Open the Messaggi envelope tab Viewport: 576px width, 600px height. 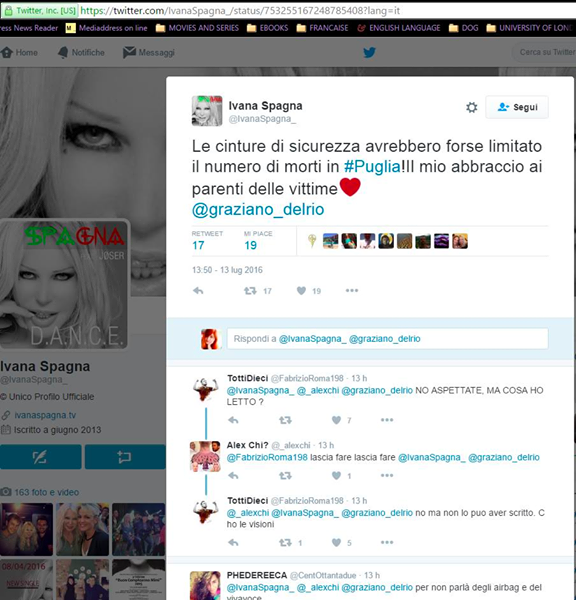pyautogui.click(x=149, y=52)
